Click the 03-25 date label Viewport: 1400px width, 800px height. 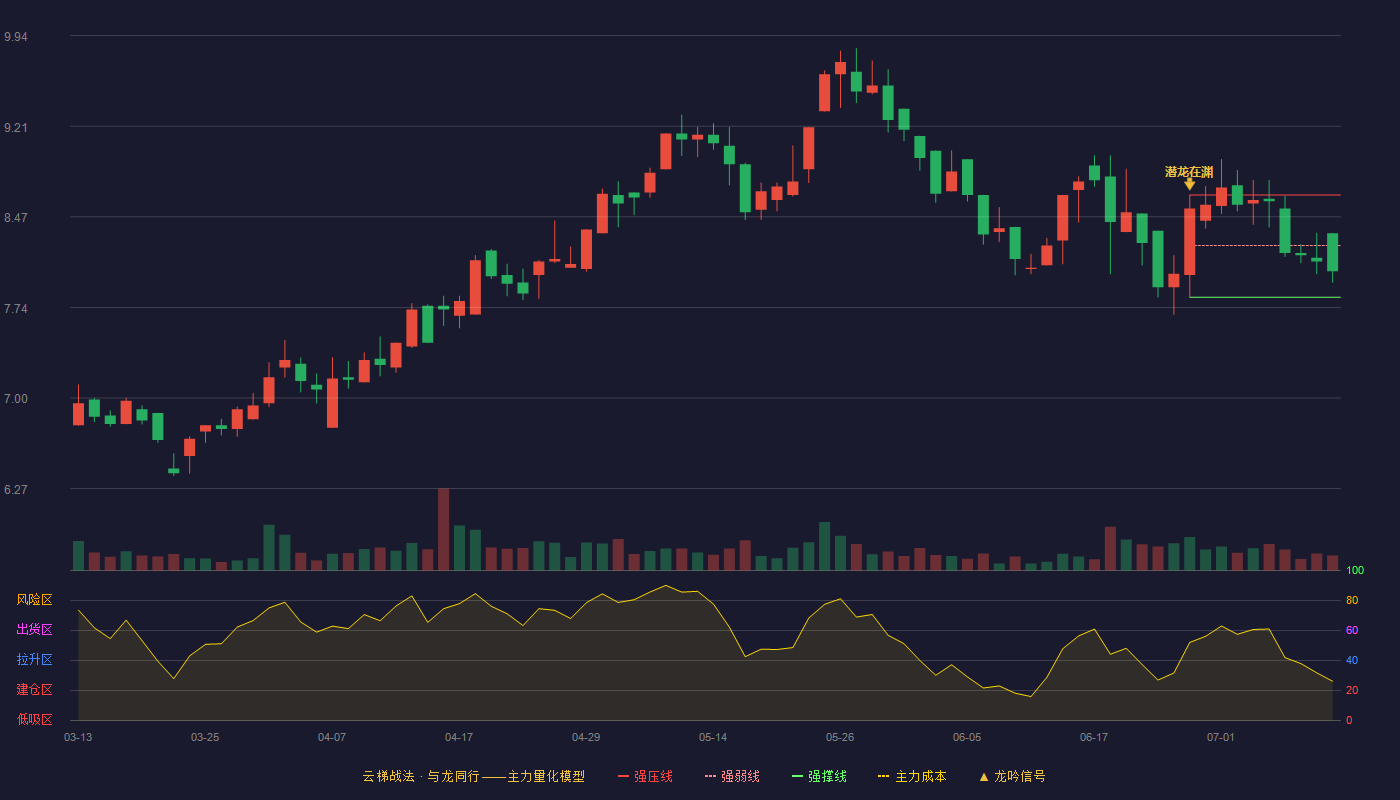tap(205, 737)
